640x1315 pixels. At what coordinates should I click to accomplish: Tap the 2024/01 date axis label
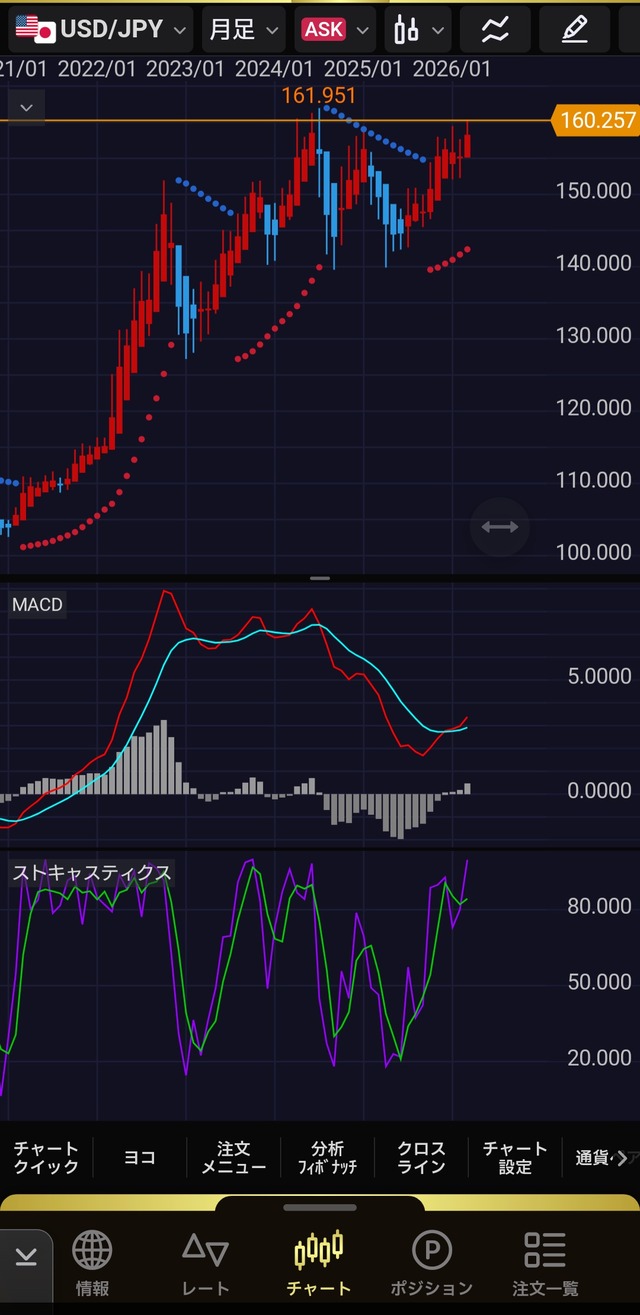(x=273, y=69)
